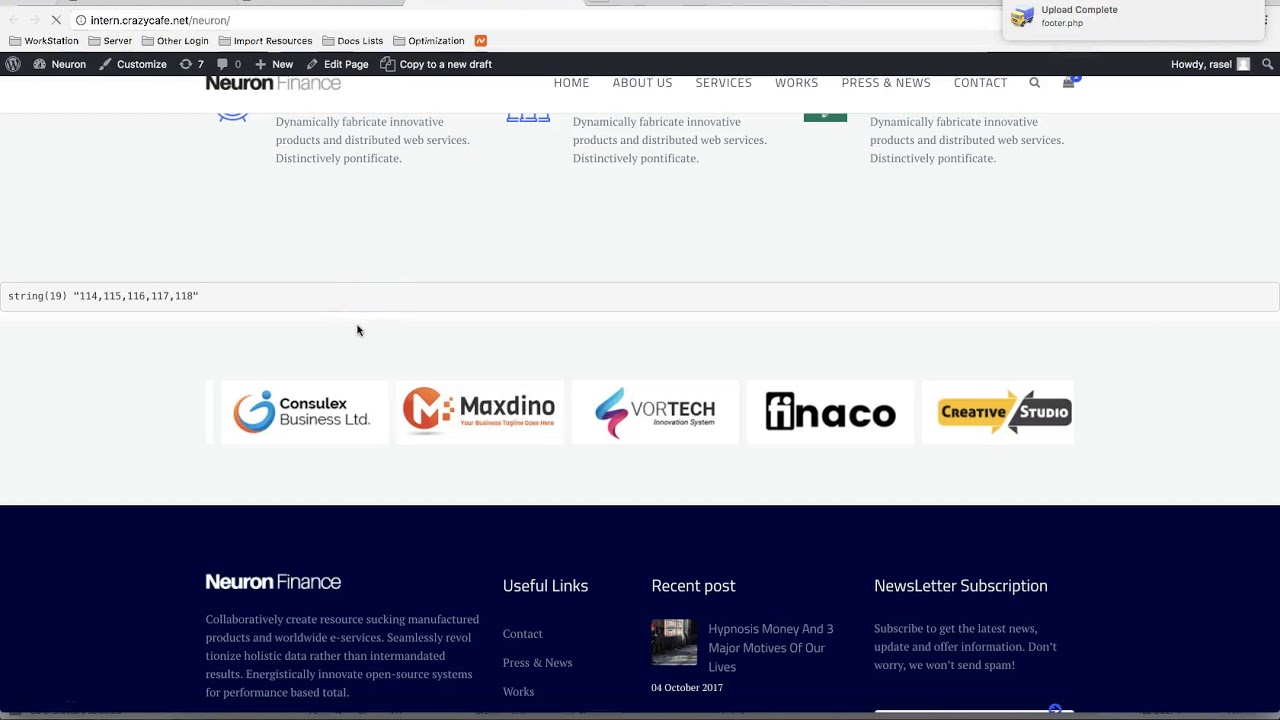Click the updates icon showing 7
The height and width of the screenshot is (720, 1280).
click(x=191, y=64)
